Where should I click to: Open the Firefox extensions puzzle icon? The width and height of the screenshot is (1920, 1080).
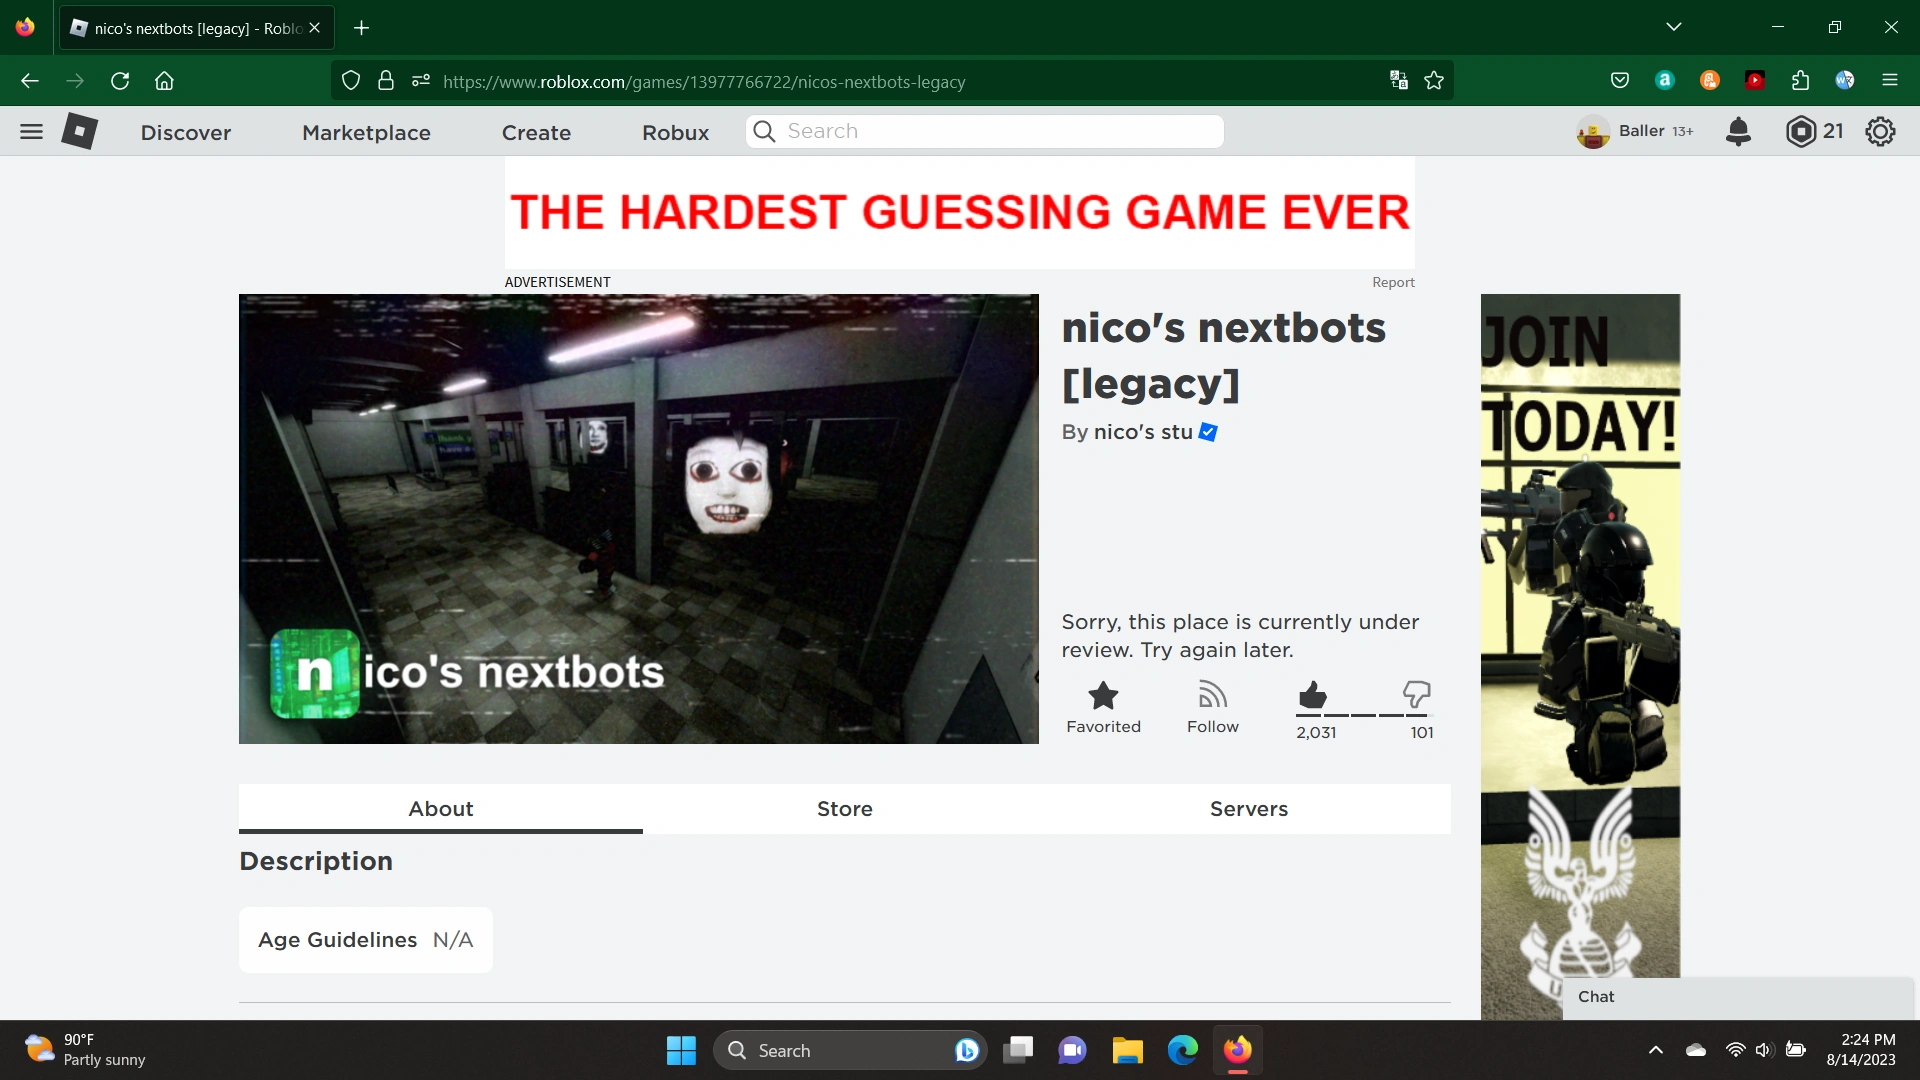pyautogui.click(x=1800, y=81)
